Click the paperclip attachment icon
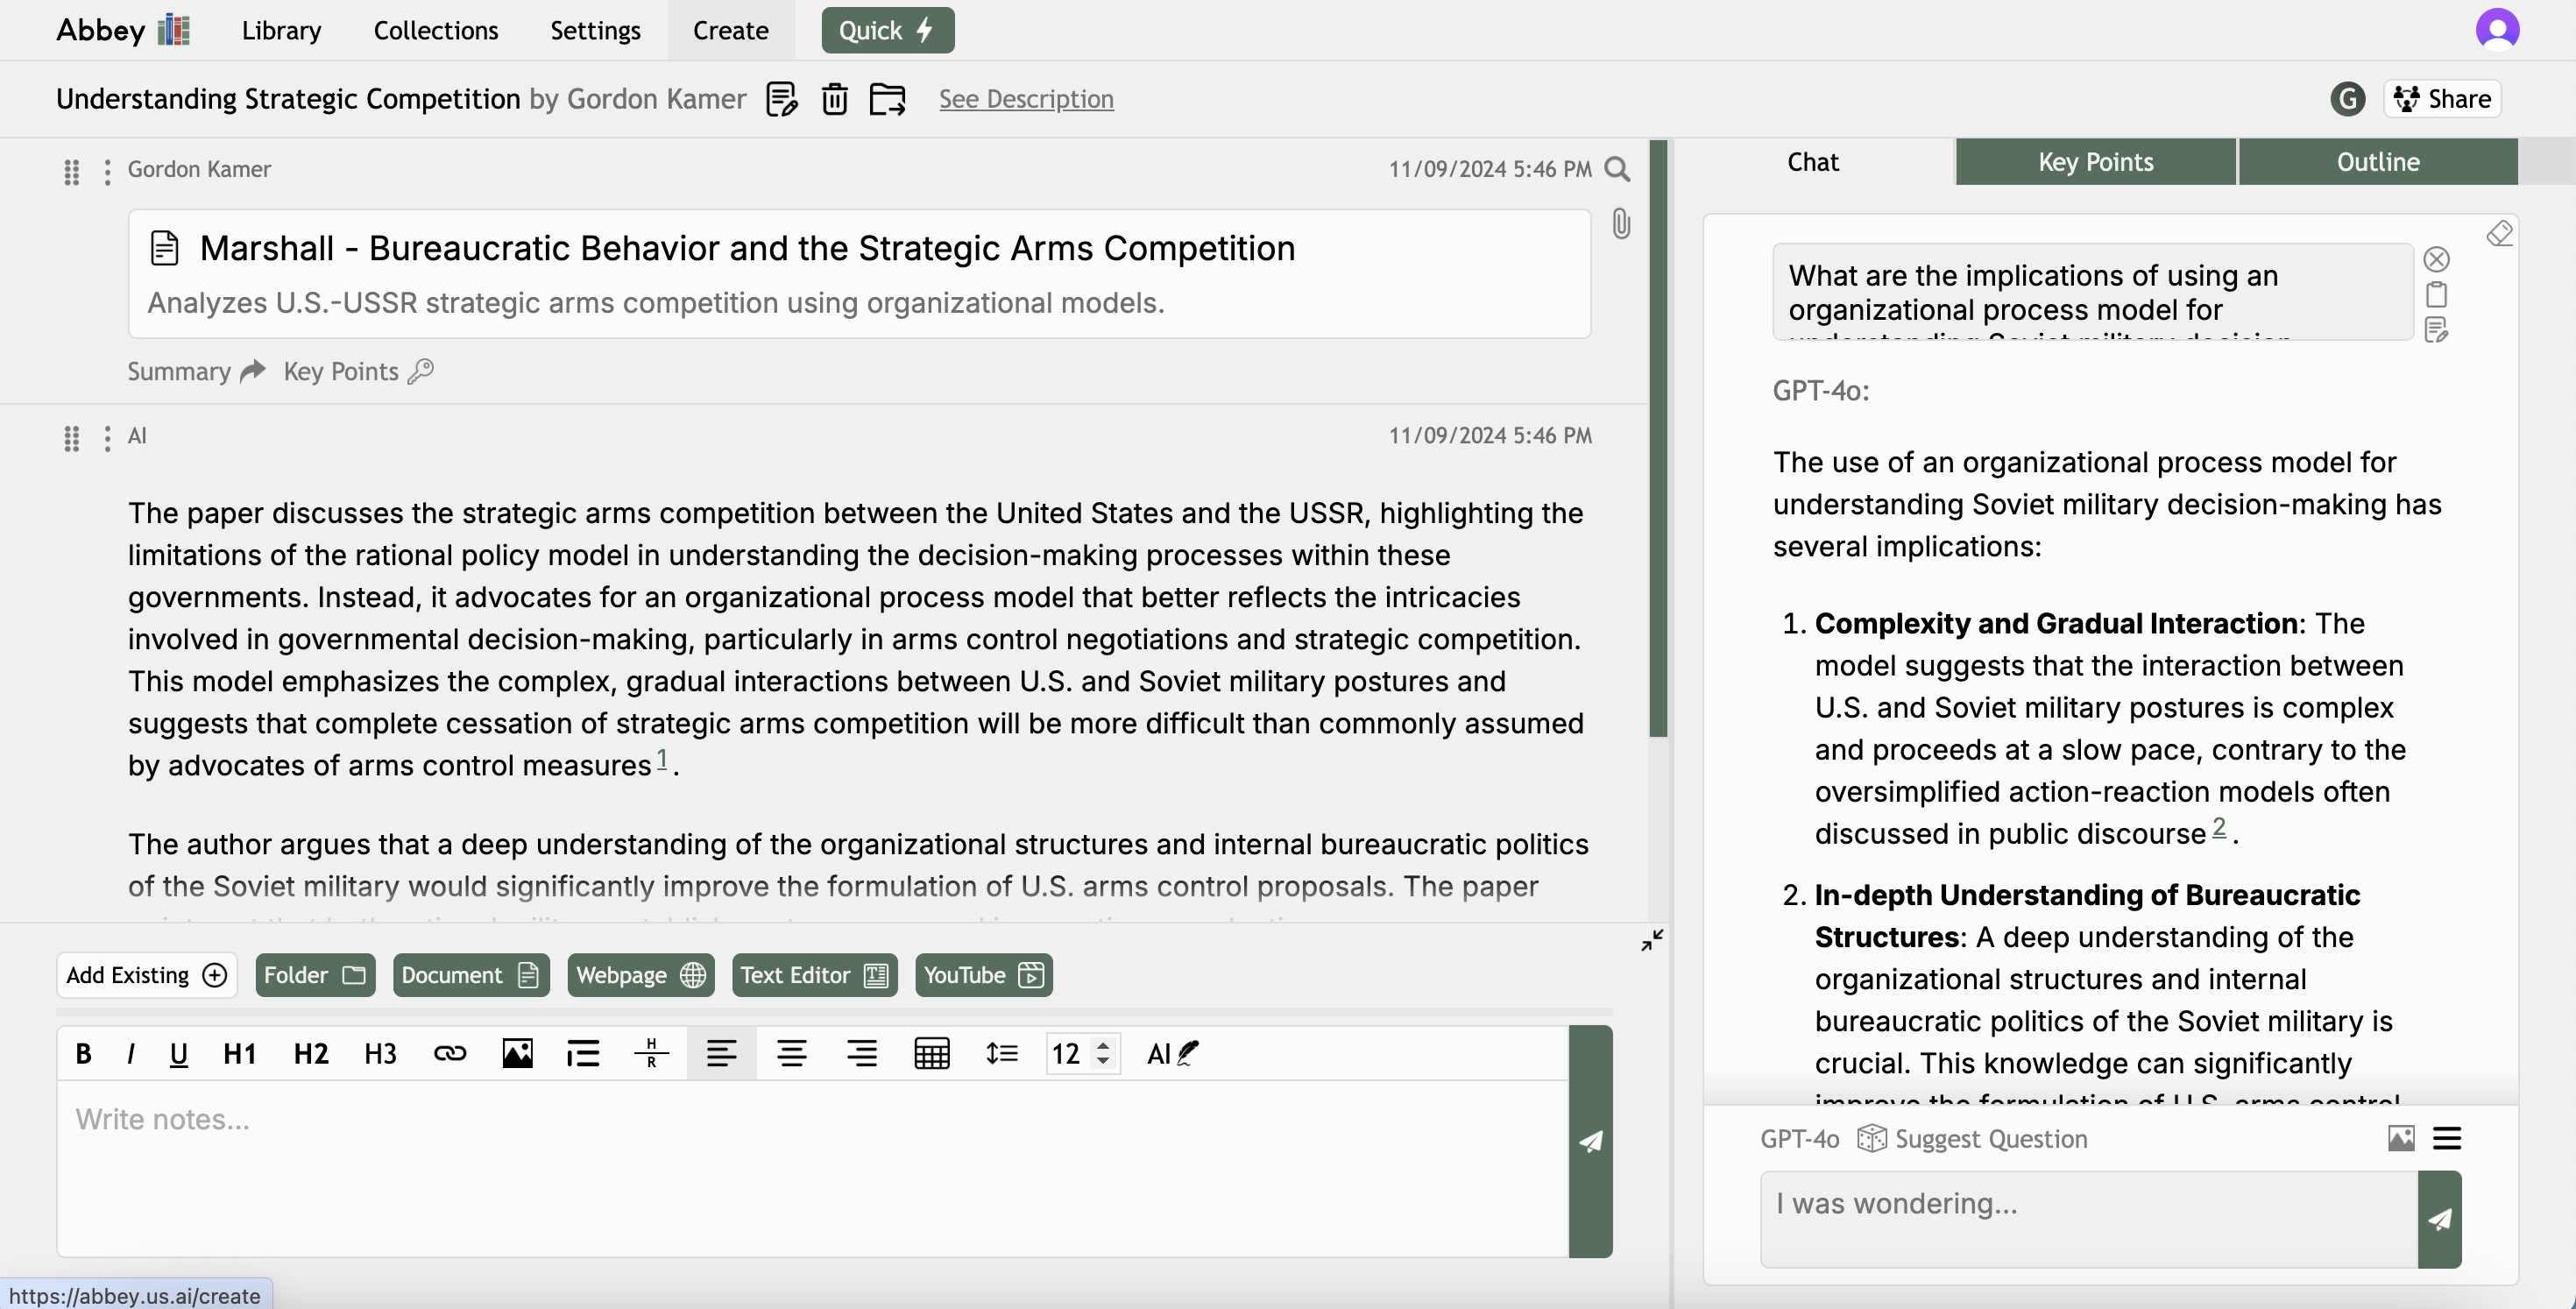The height and width of the screenshot is (1309, 2576). click(1621, 223)
